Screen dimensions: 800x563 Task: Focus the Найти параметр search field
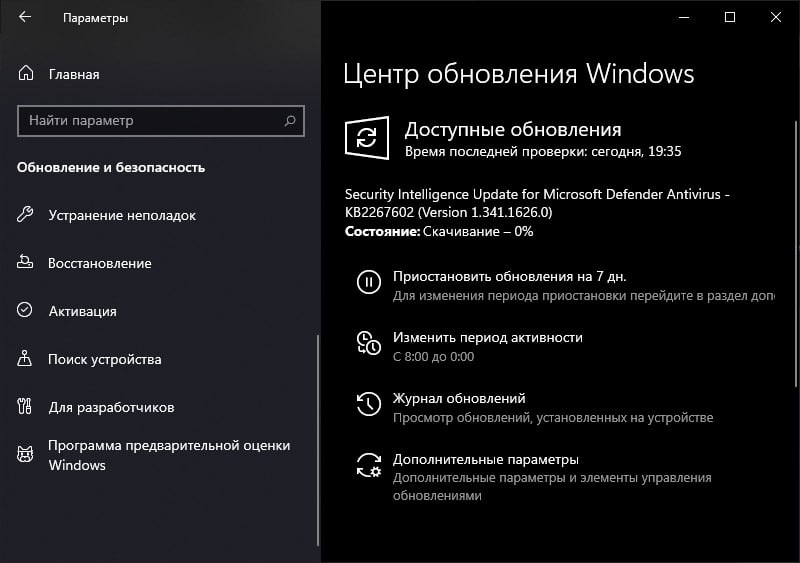point(161,121)
